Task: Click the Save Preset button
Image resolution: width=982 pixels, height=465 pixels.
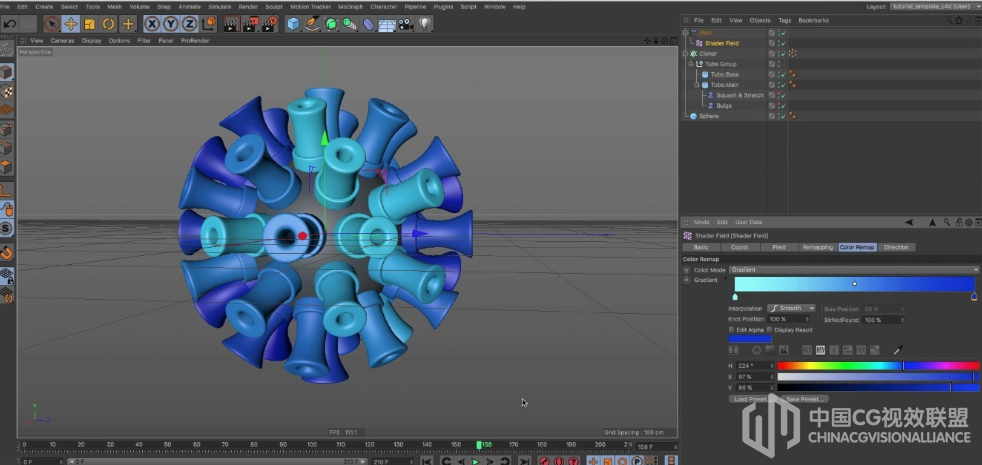Action: [x=804, y=399]
